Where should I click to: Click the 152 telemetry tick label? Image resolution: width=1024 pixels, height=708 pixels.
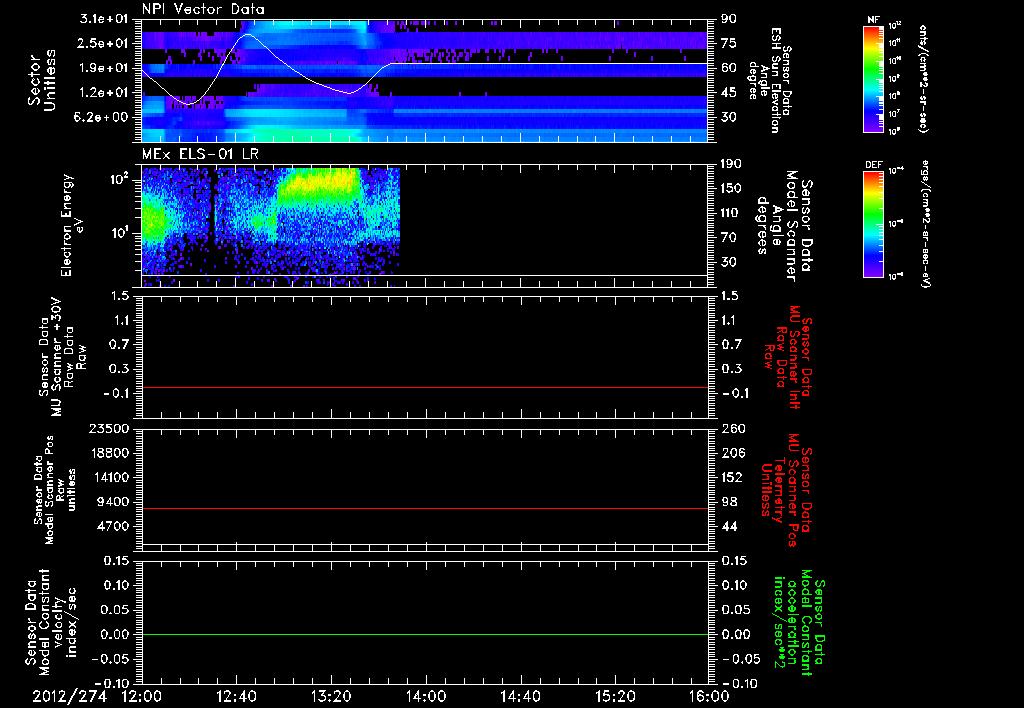tap(732, 477)
